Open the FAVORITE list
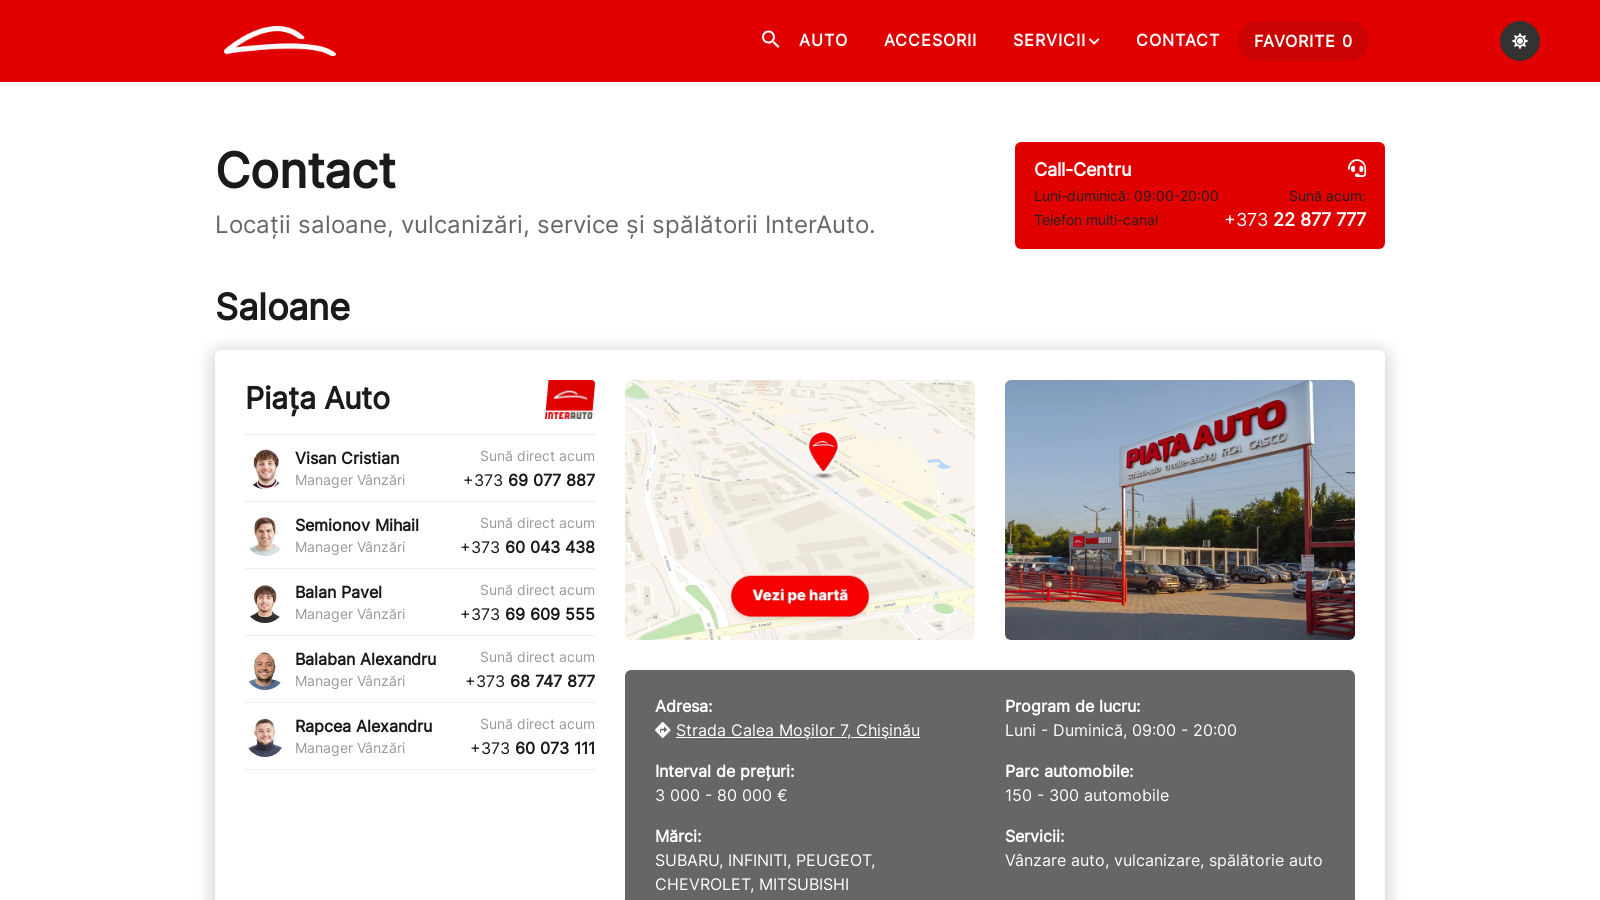1600x900 pixels. coord(1303,41)
